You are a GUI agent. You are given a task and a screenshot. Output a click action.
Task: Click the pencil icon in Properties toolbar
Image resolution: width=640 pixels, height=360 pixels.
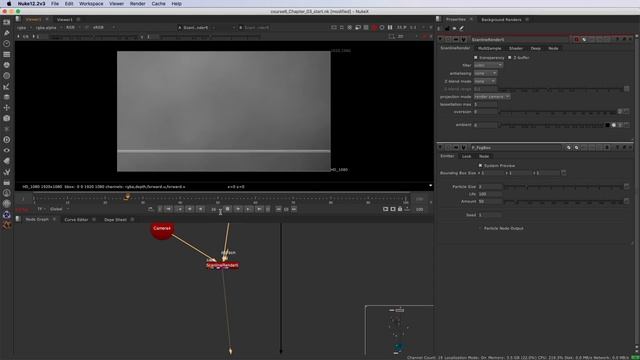click(462, 28)
